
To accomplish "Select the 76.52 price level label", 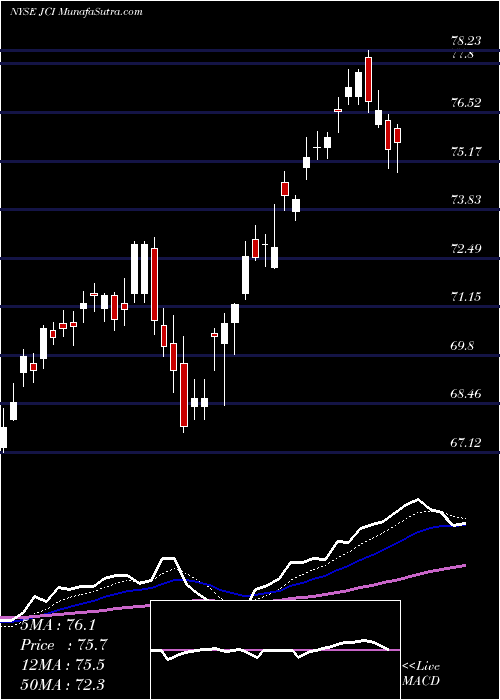I will (x=466, y=103).
